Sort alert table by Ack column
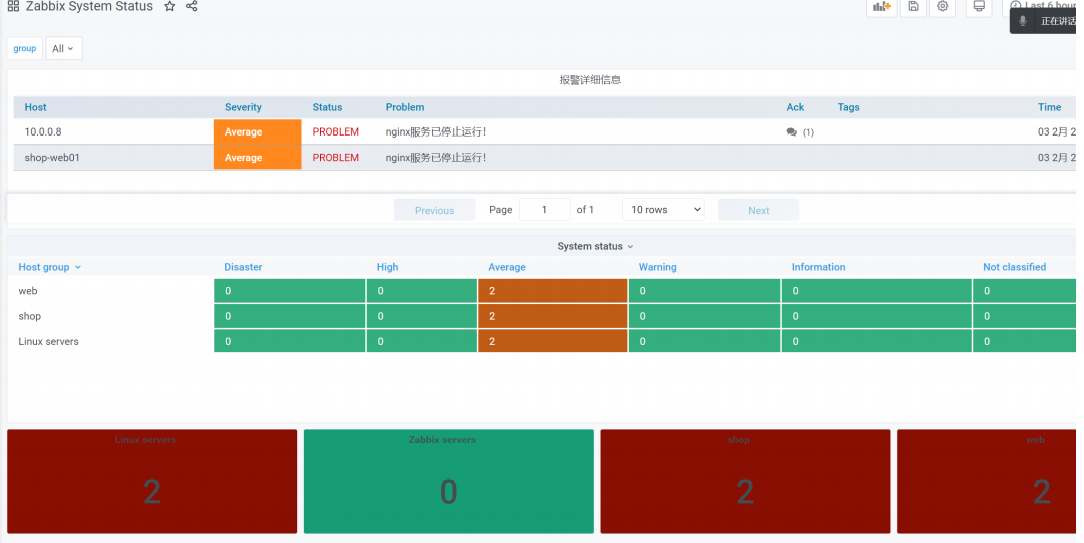Image resolution: width=1084 pixels, height=543 pixels. 795,107
